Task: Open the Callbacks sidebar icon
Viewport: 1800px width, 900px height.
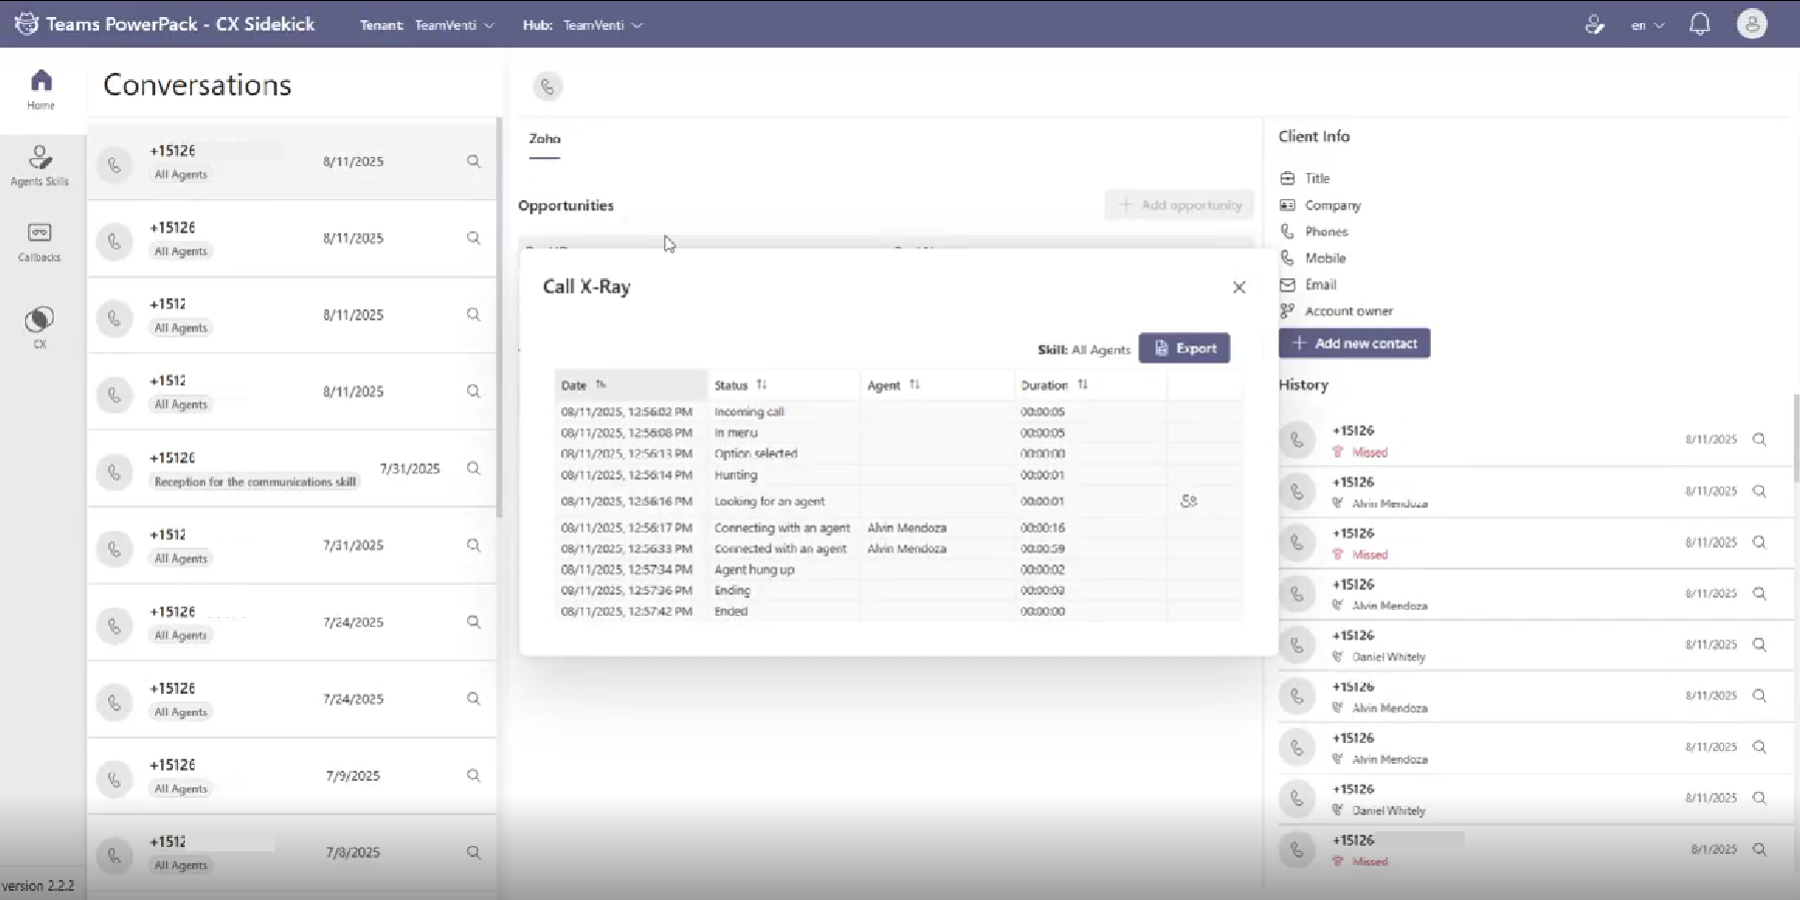Action: click(39, 241)
